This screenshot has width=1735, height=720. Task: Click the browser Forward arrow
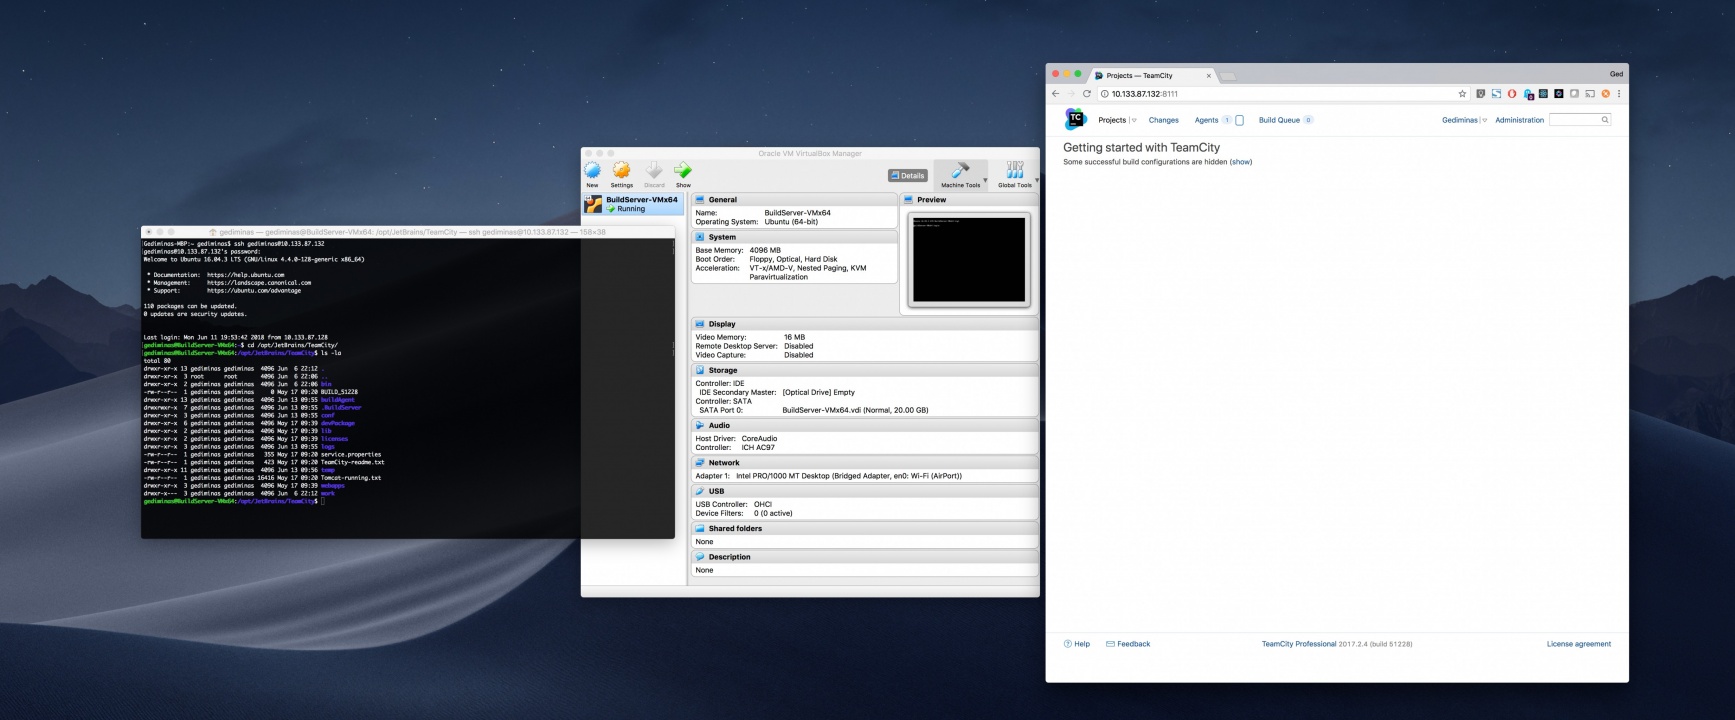tap(1071, 94)
